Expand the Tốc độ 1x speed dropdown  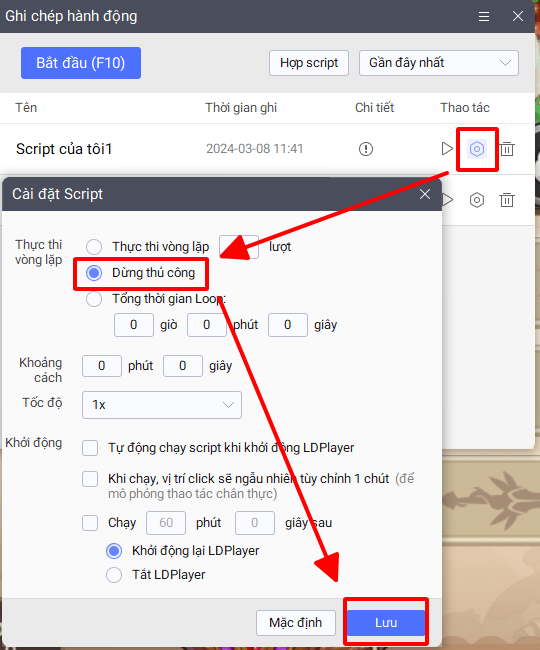[x=162, y=405]
